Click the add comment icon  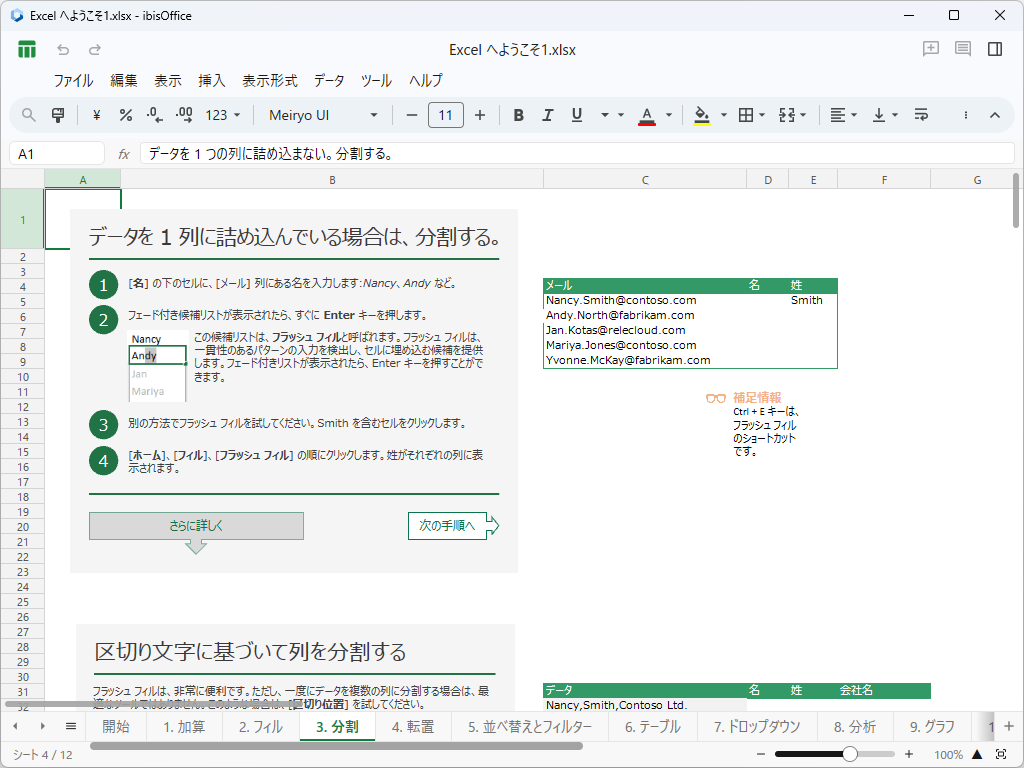(x=931, y=48)
